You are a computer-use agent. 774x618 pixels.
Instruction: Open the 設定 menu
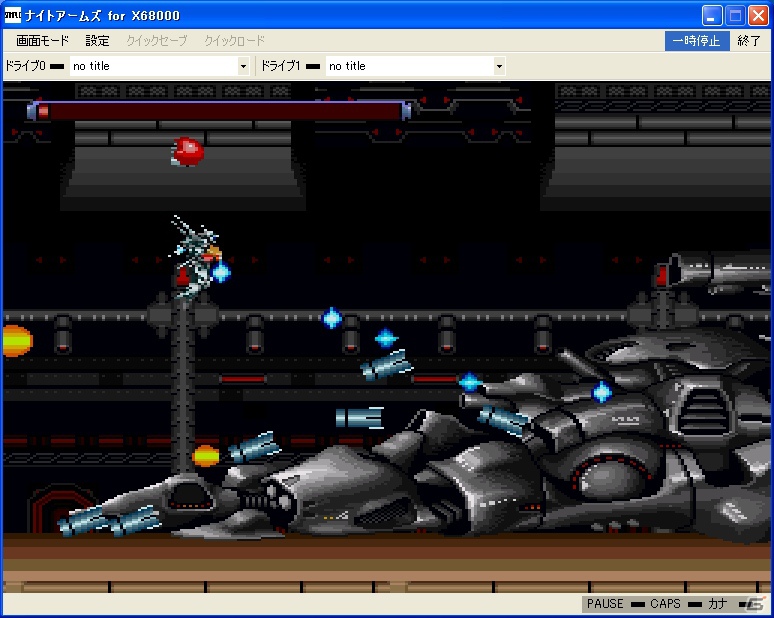coord(97,40)
